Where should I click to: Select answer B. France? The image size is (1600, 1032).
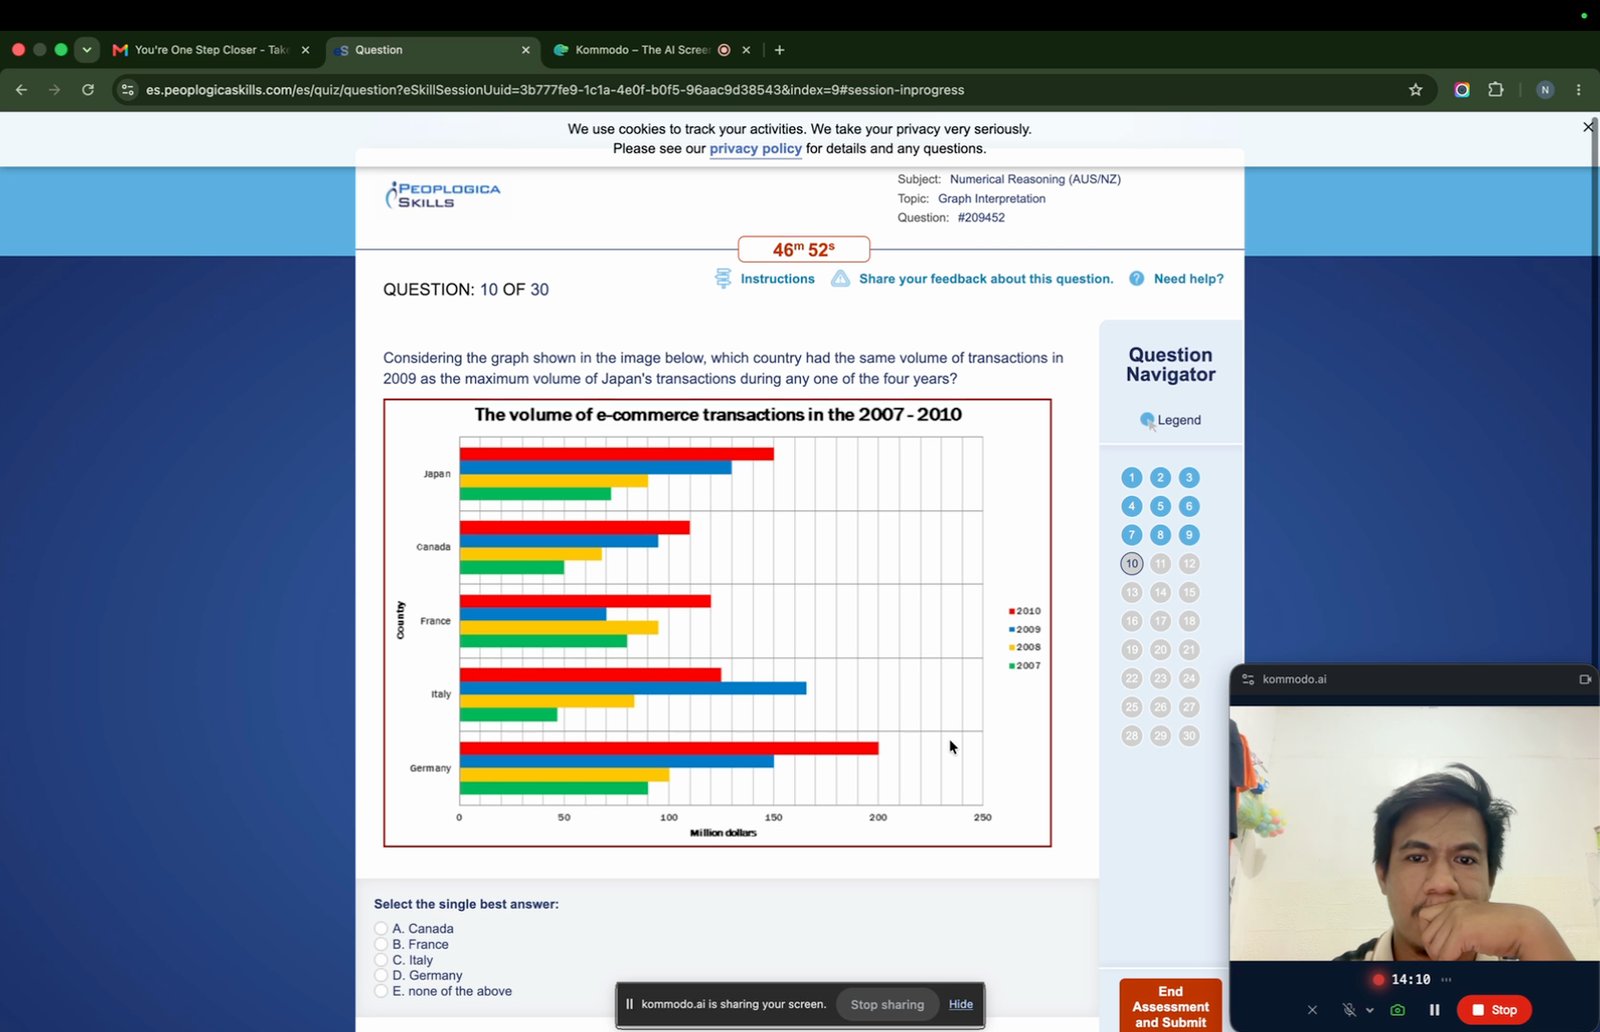381,943
